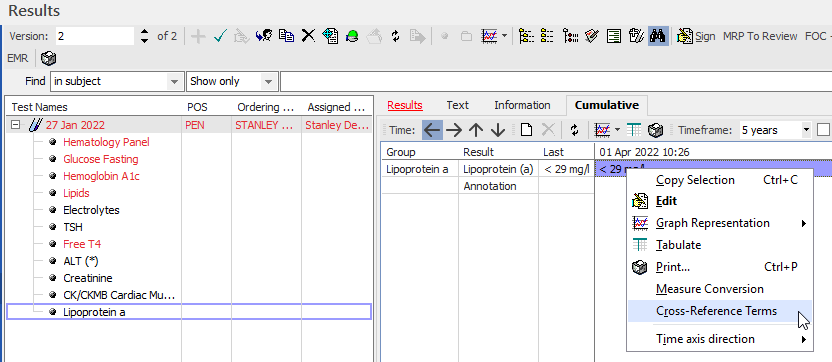832x362 pixels.
Task: Click the Version number input field
Action: (94, 36)
